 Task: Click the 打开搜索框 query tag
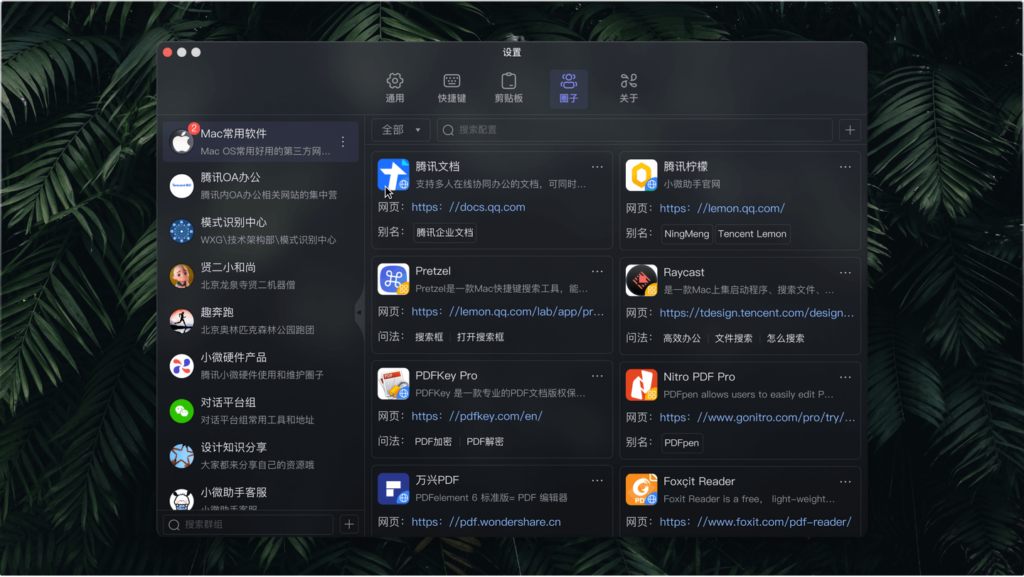point(481,337)
